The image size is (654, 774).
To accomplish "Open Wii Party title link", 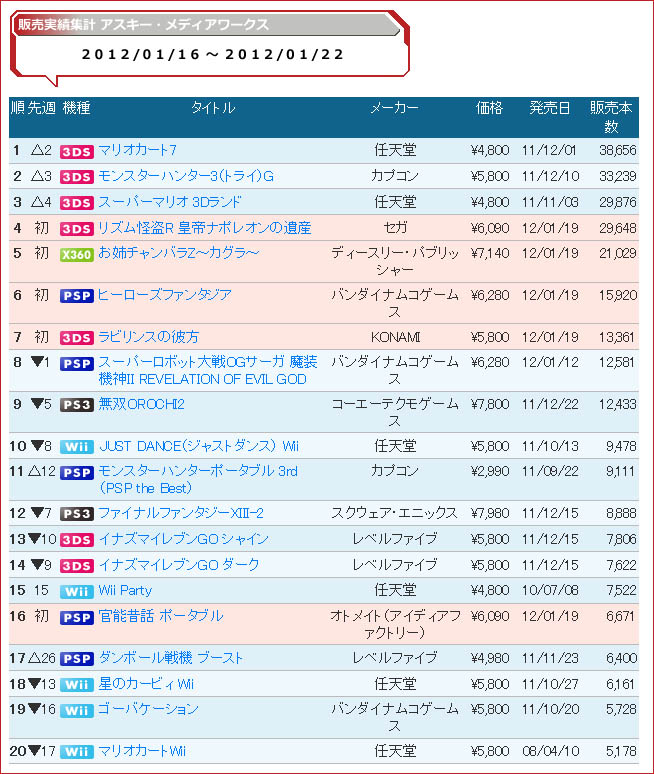I will 125,590.
